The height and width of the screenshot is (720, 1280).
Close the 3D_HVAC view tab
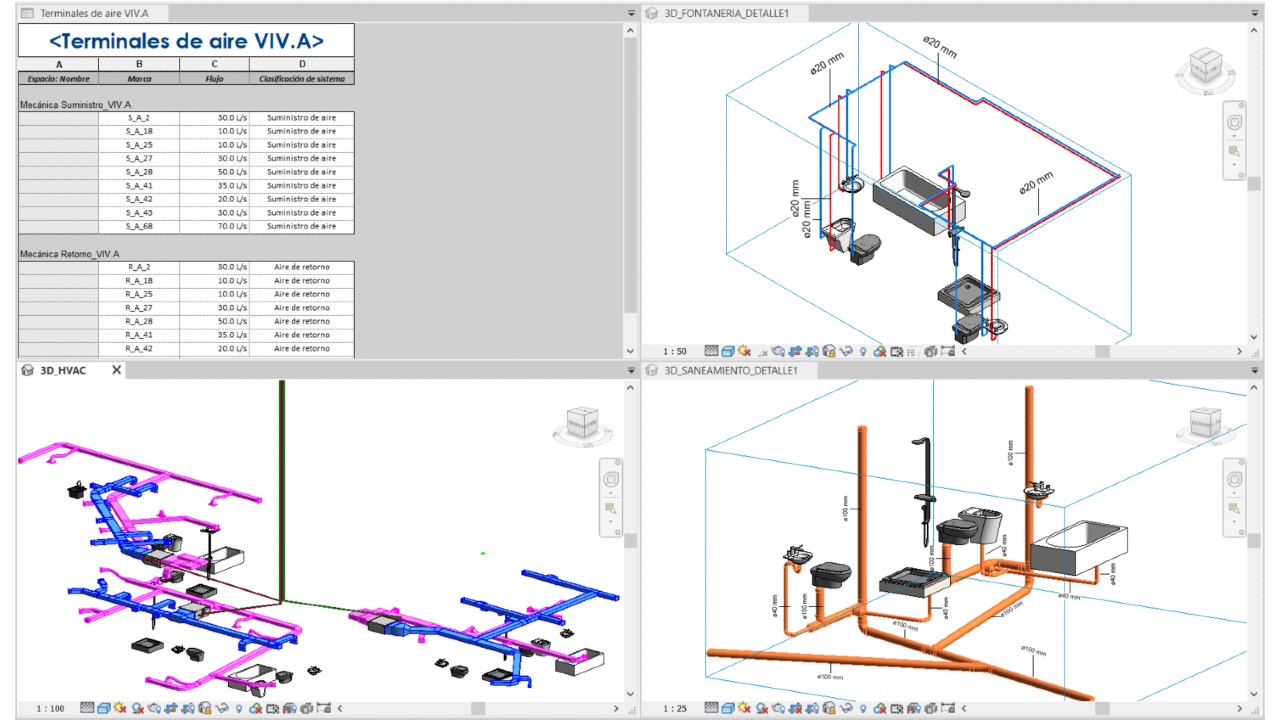coord(116,370)
